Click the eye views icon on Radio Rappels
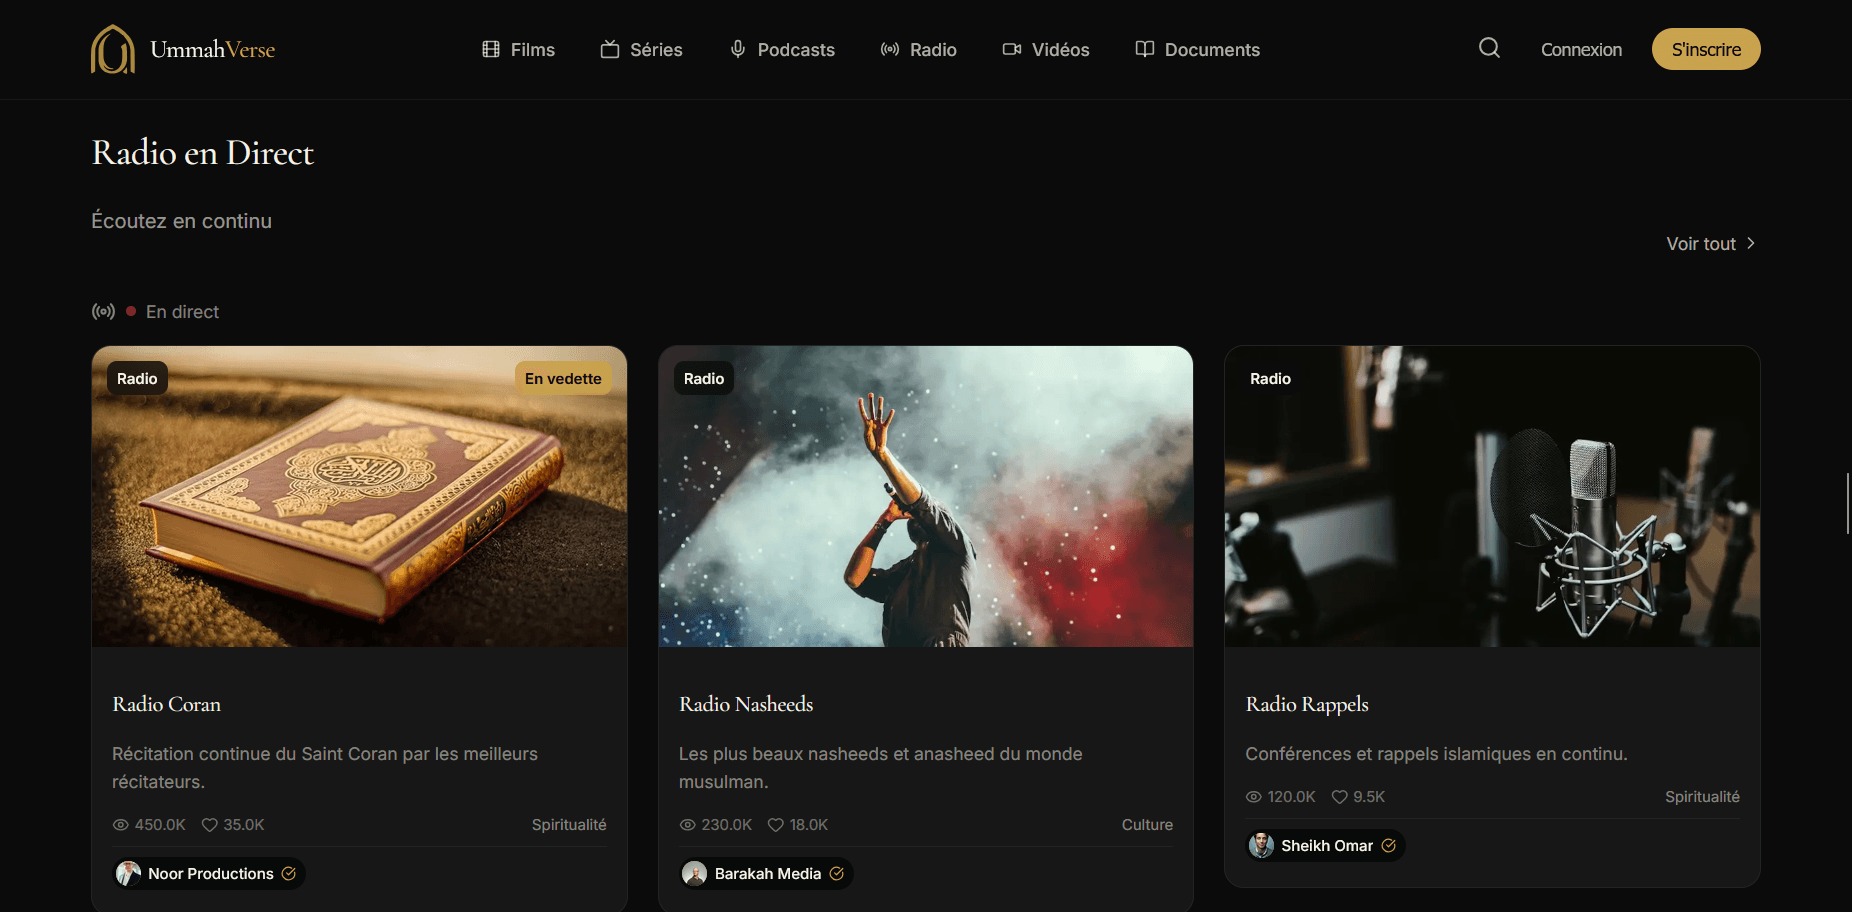1852x912 pixels. [1254, 797]
